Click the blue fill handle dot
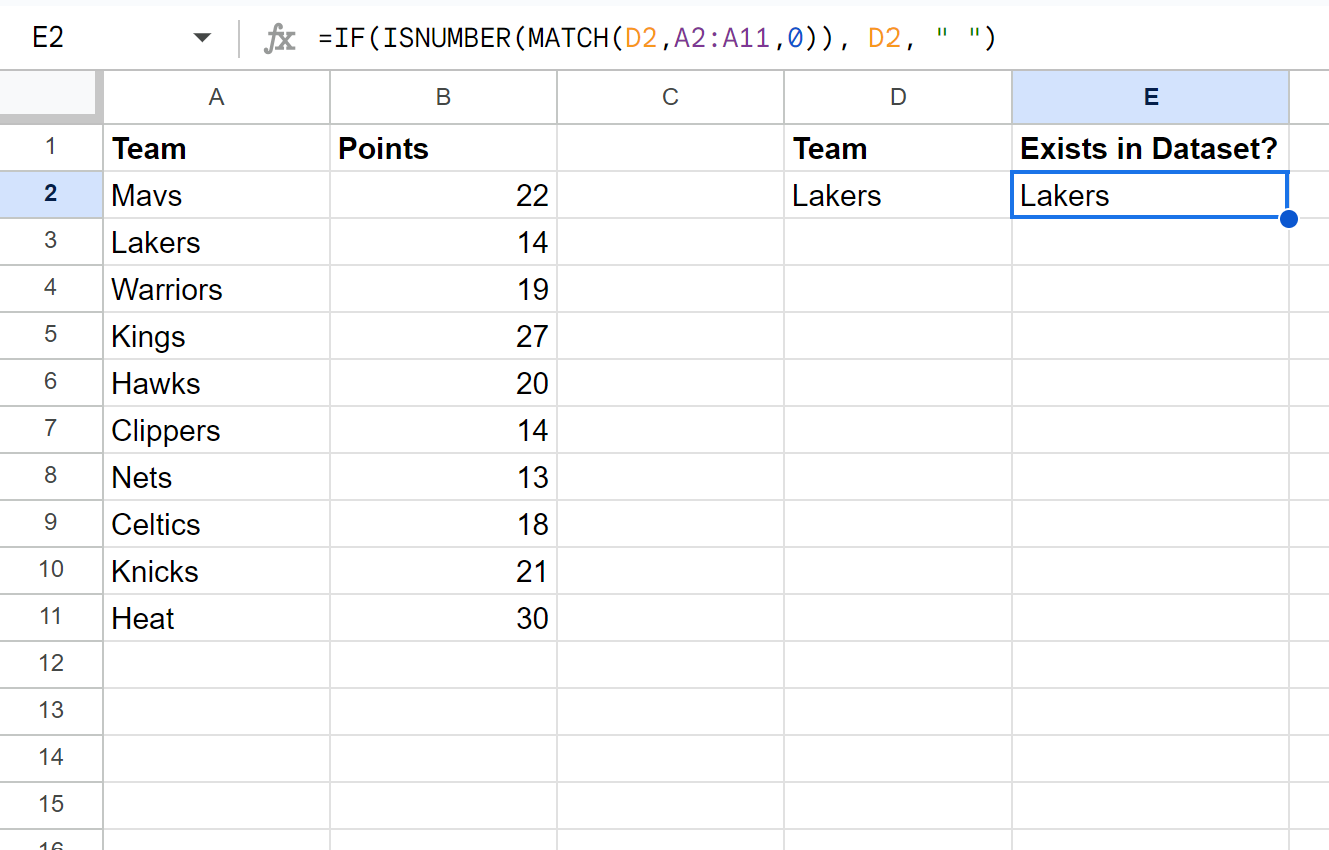The height and width of the screenshot is (850, 1329). (x=1289, y=218)
